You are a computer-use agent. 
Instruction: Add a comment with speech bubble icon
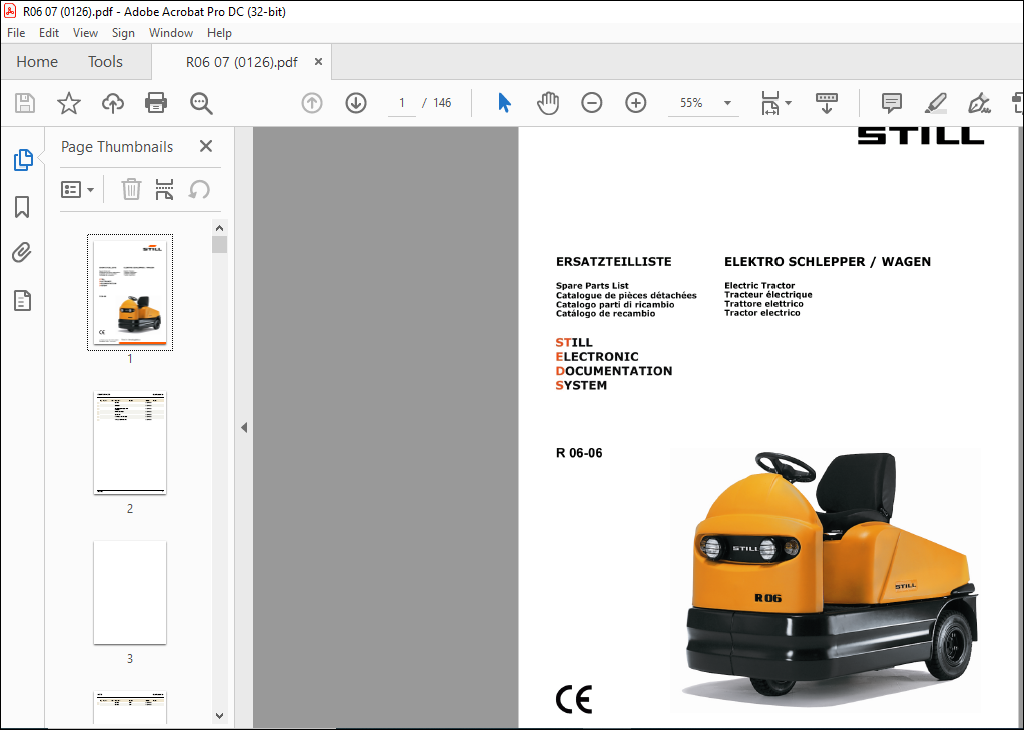891,103
